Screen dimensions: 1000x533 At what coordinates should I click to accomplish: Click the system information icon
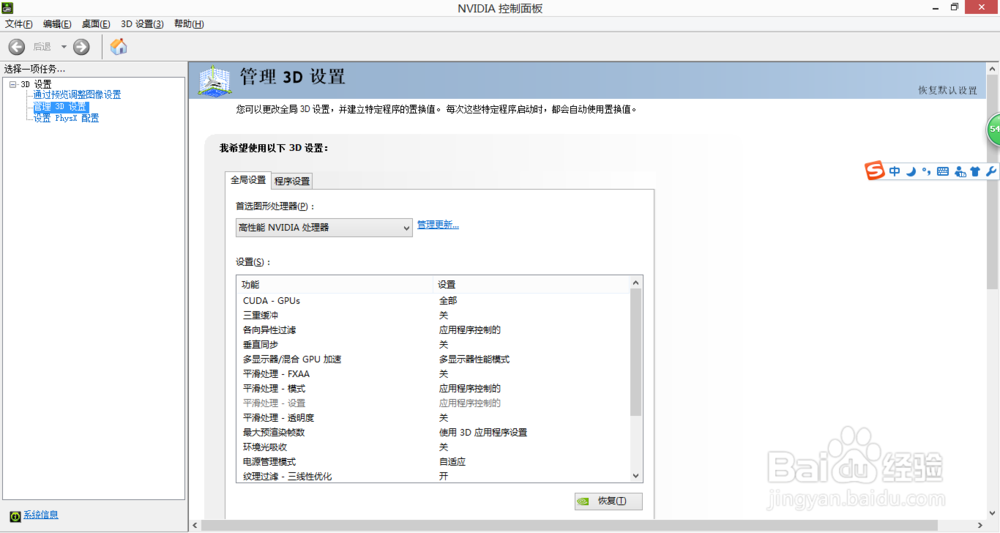pyautogui.click(x=15, y=516)
